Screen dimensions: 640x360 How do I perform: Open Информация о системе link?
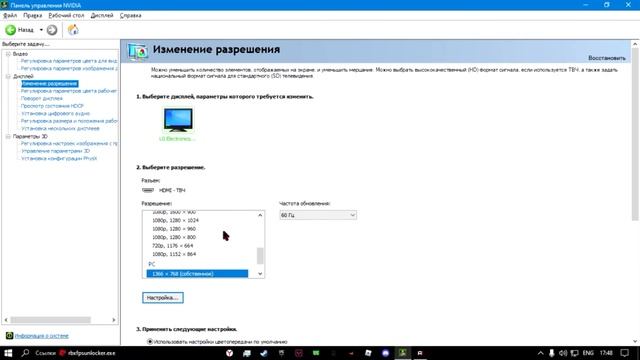(42, 336)
